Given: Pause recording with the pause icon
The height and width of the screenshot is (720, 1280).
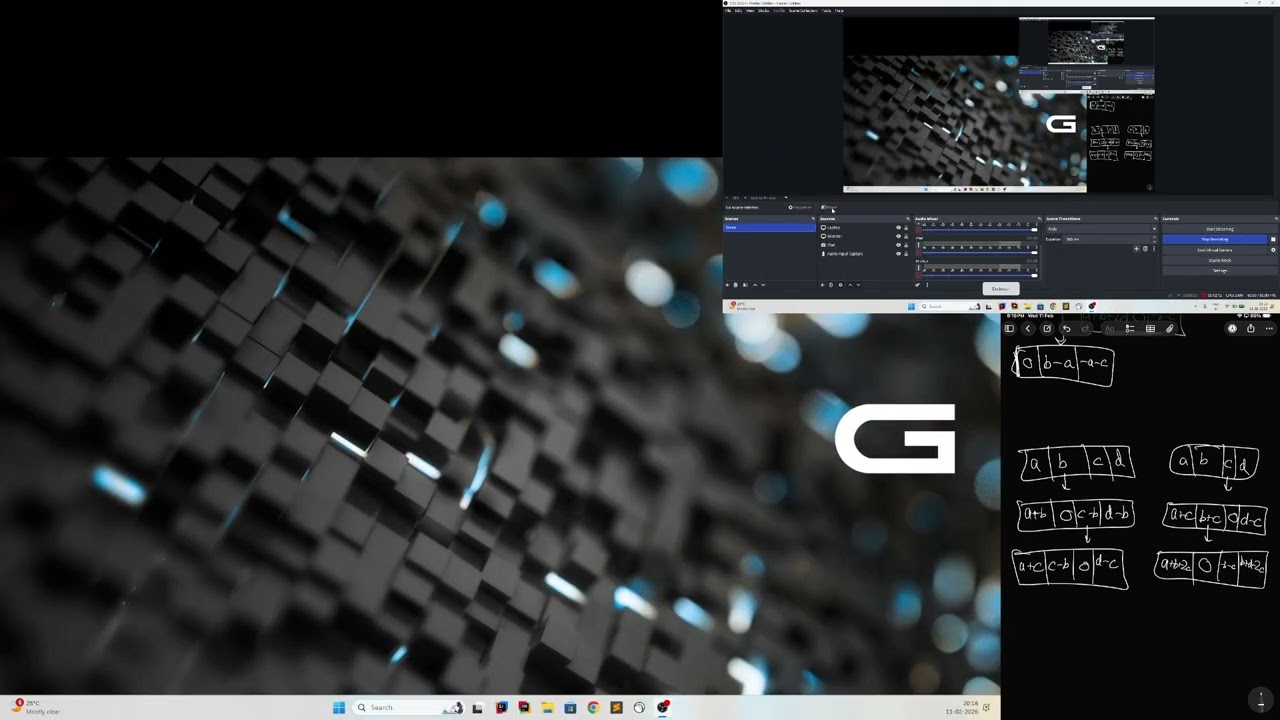Looking at the screenshot, I should tap(1273, 239).
